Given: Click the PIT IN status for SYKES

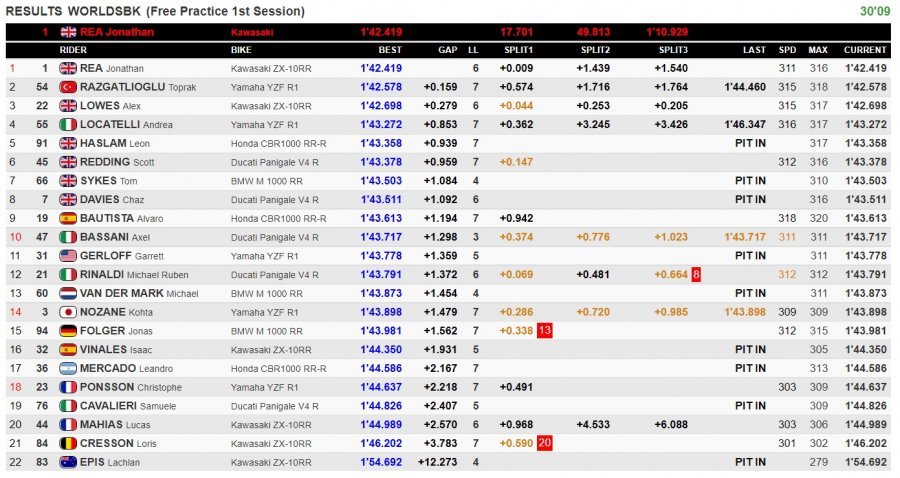Looking at the screenshot, I should point(750,181).
